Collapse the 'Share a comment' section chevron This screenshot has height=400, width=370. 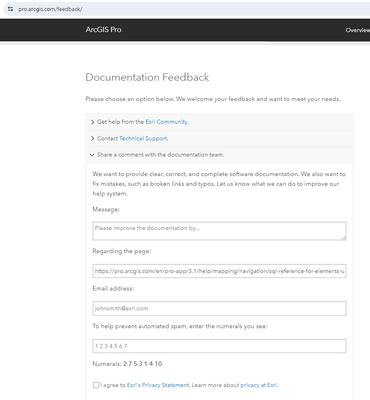(x=92, y=155)
